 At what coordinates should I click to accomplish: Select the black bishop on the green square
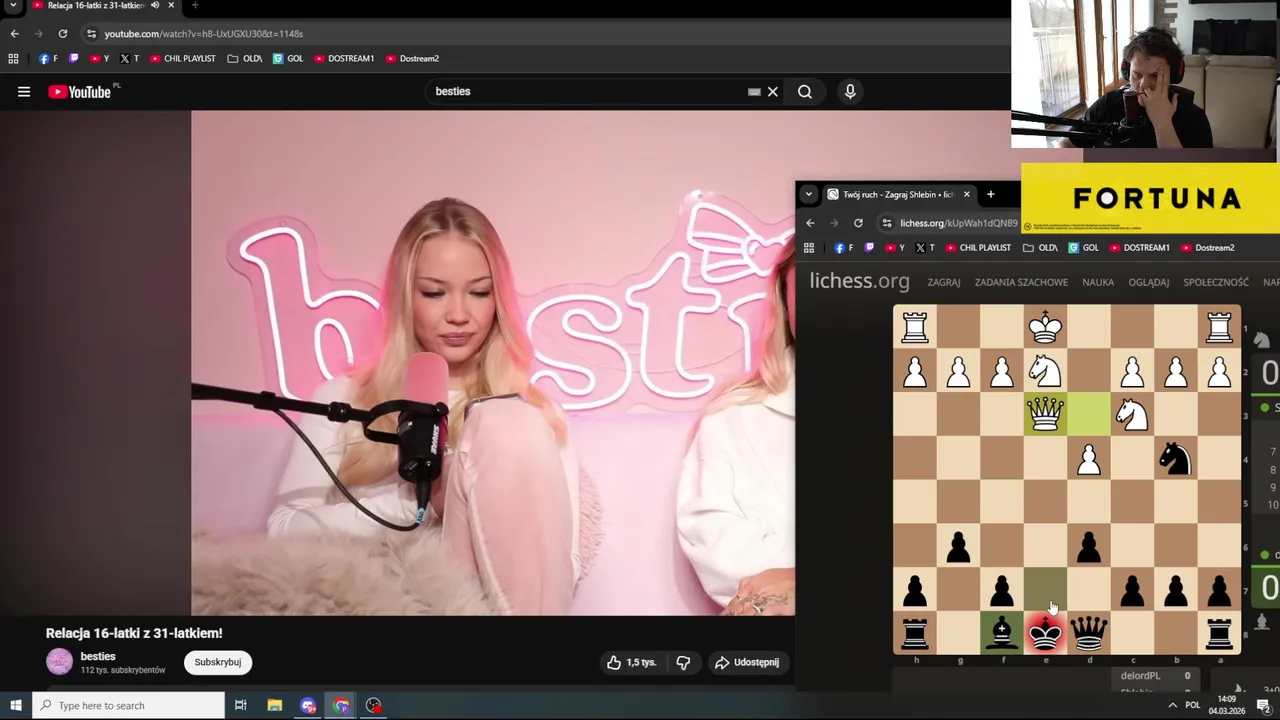(x=1002, y=633)
